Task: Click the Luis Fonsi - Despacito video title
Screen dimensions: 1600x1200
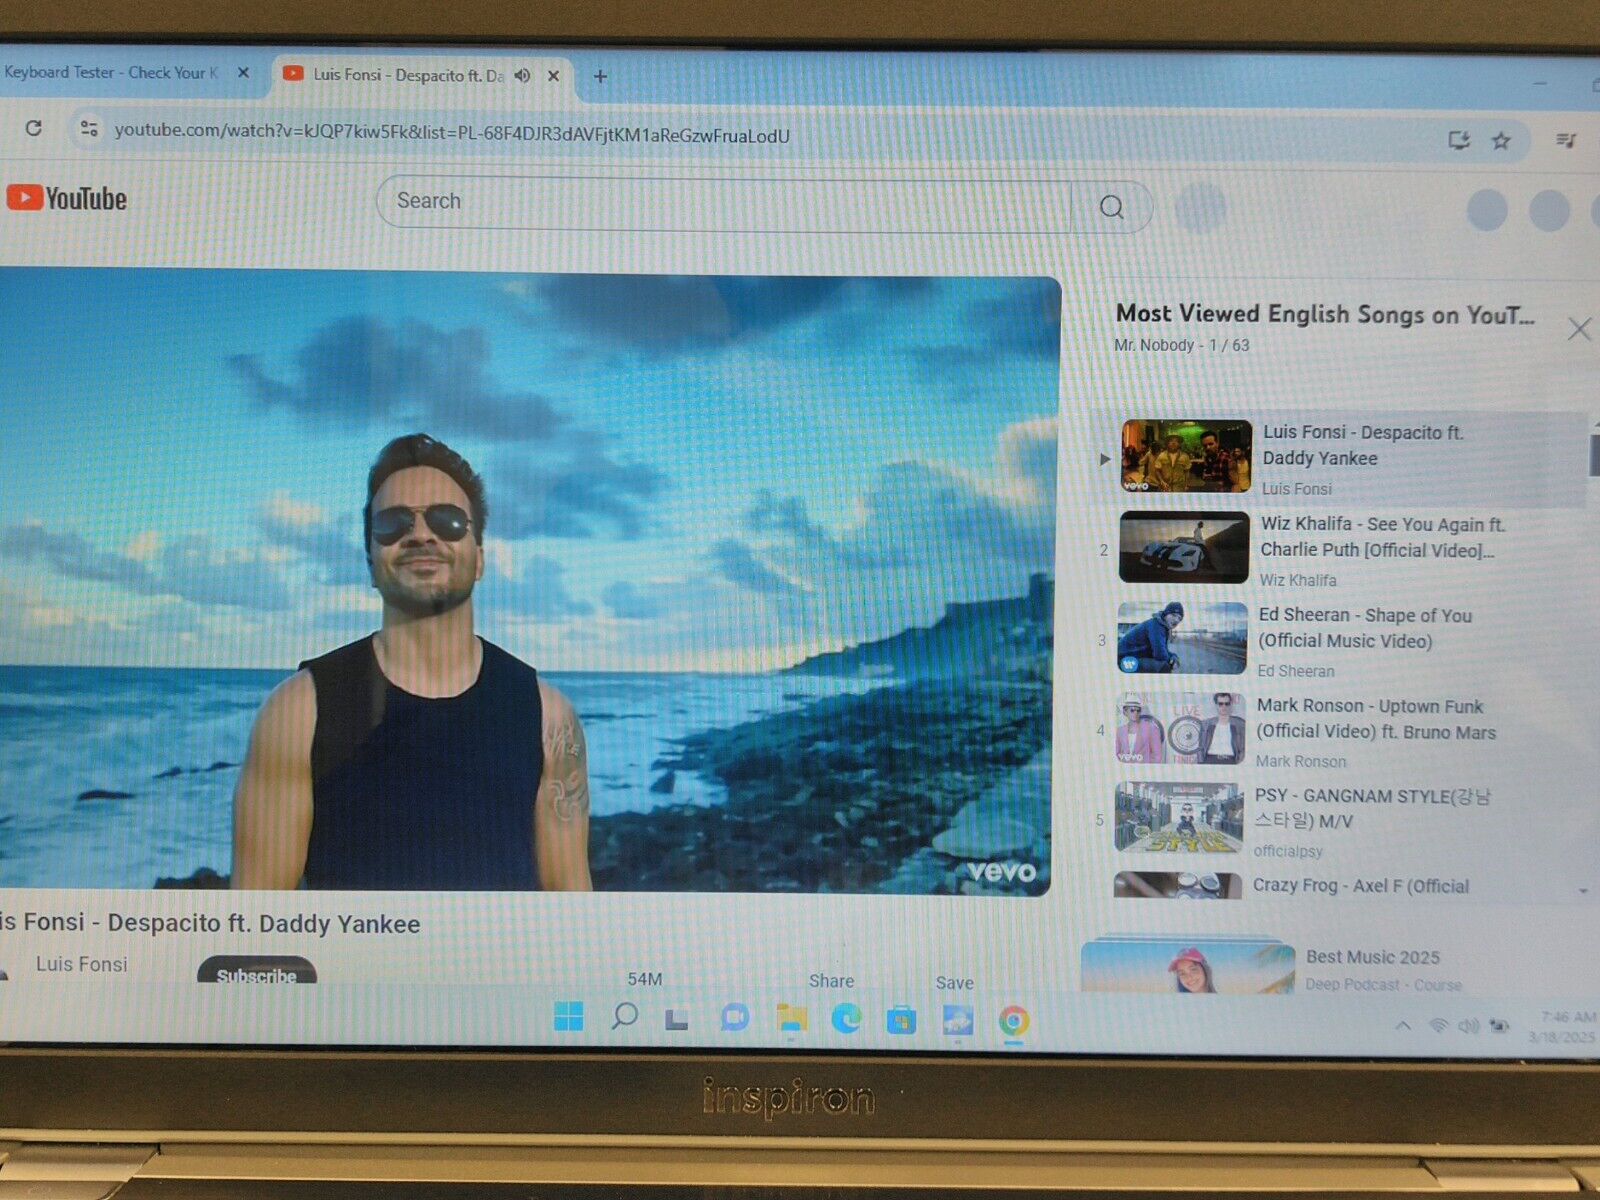Action: click(x=210, y=923)
